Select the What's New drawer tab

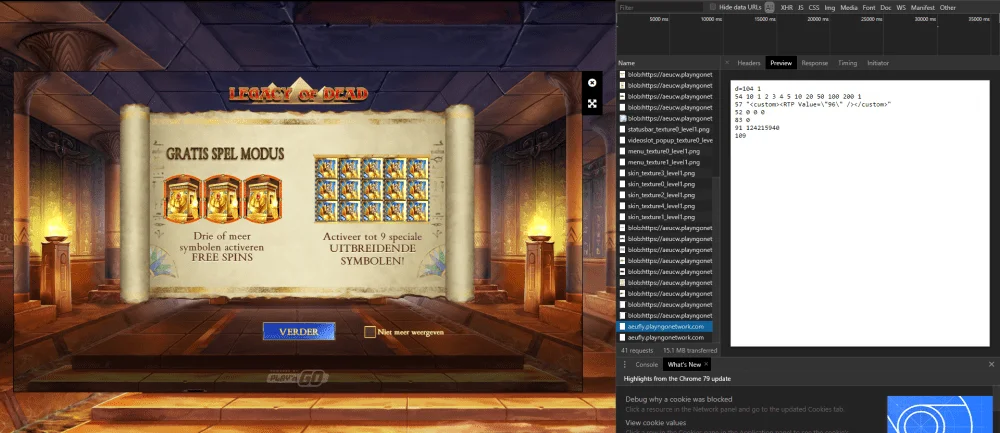[x=683, y=365]
